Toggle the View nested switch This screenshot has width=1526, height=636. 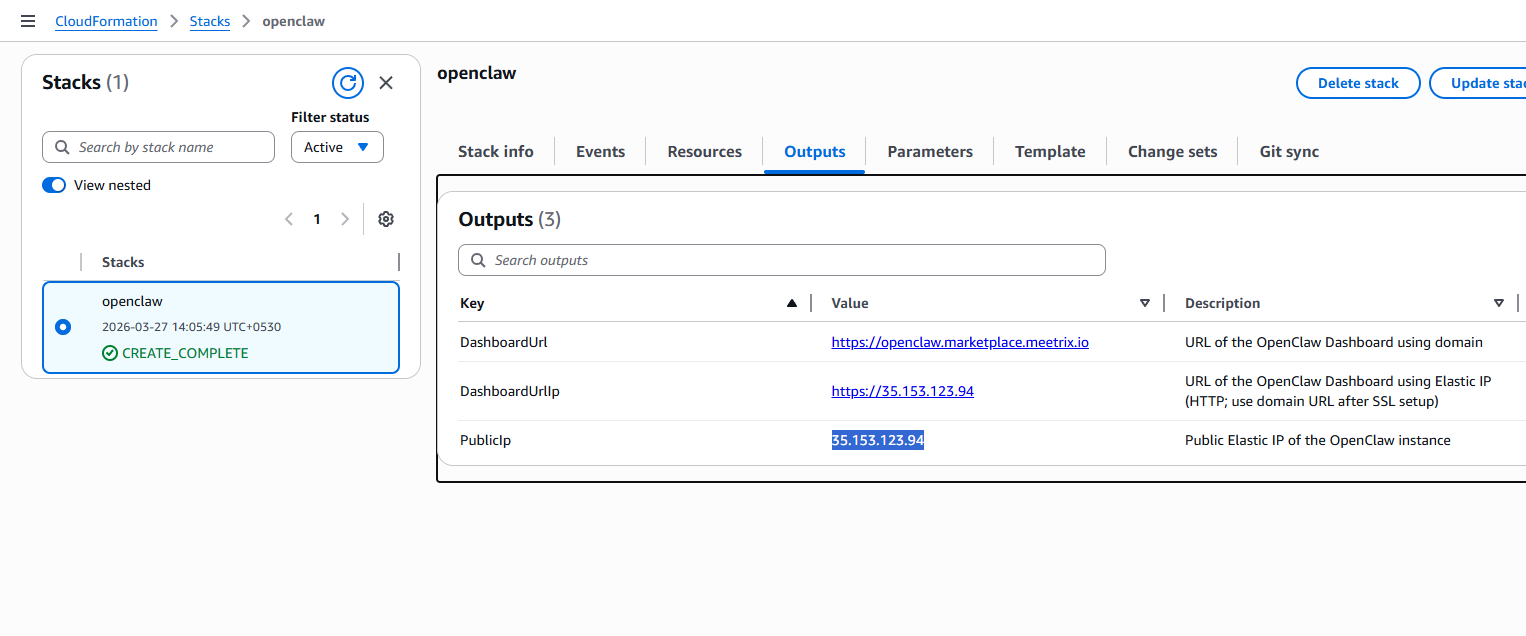(x=54, y=185)
